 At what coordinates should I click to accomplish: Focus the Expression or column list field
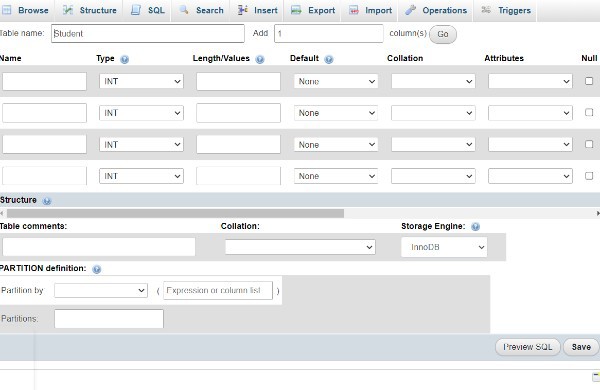click(218, 290)
